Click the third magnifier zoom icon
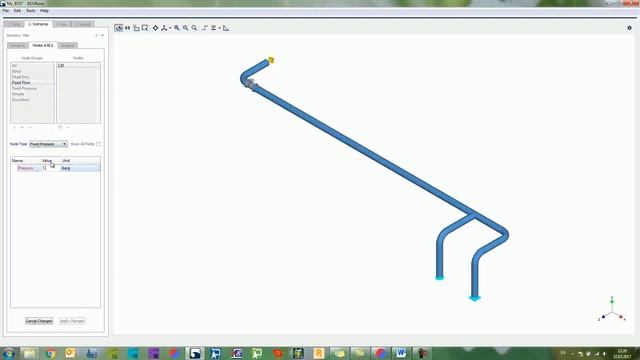This screenshot has width=640, height=360. [194, 28]
